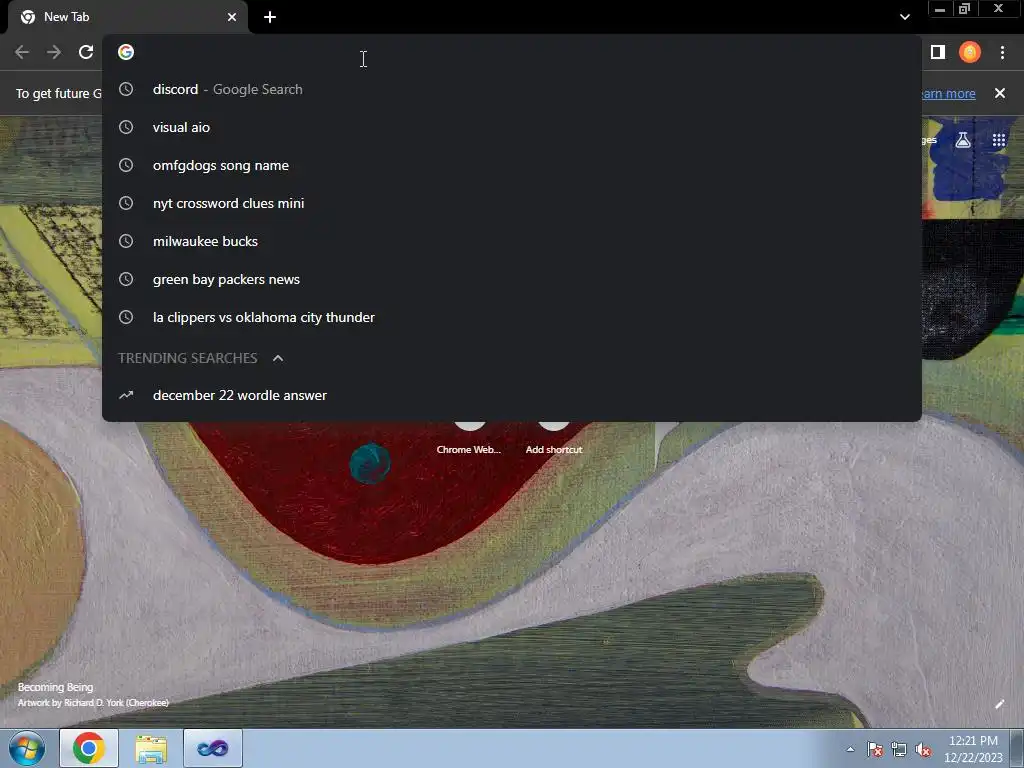The image size is (1024, 768).
Task: Open a new tab with plus button
Action: [270, 17]
